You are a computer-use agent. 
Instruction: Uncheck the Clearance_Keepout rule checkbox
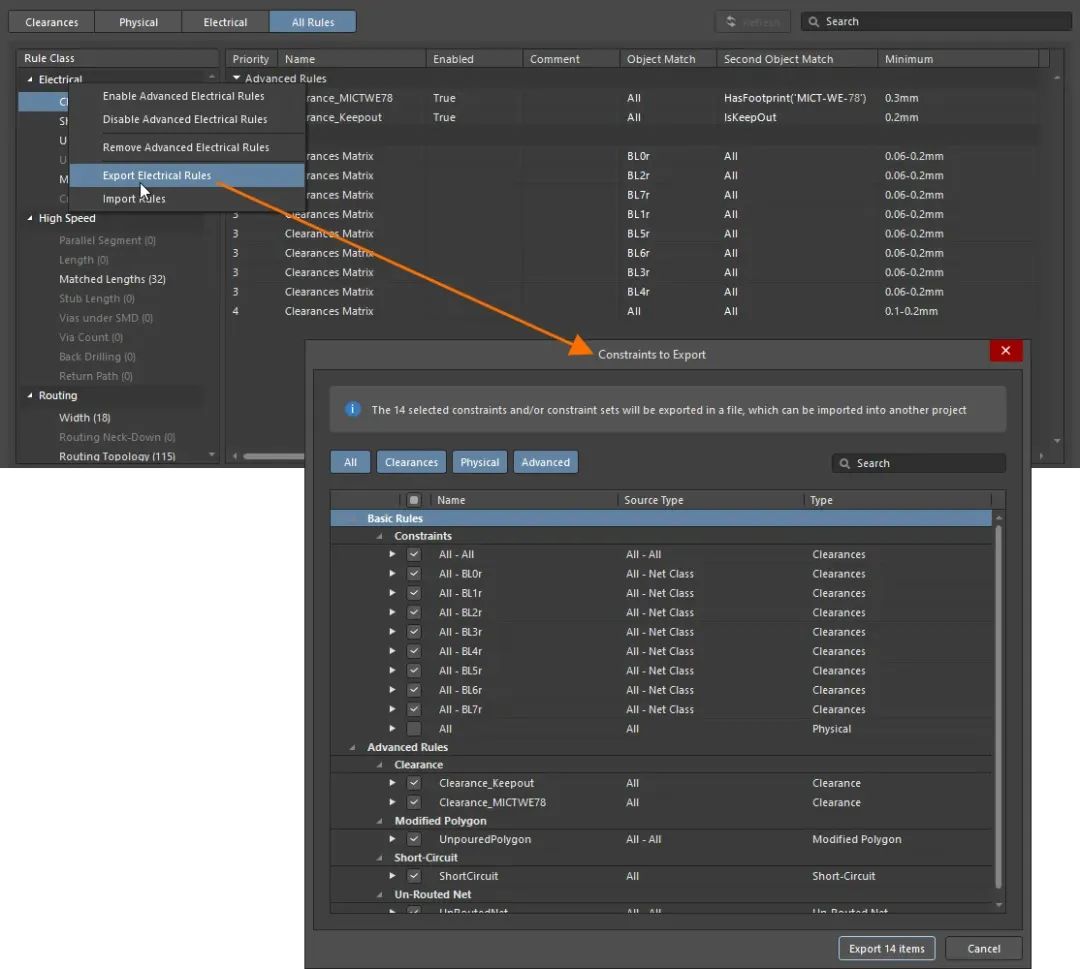click(x=414, y=782)
